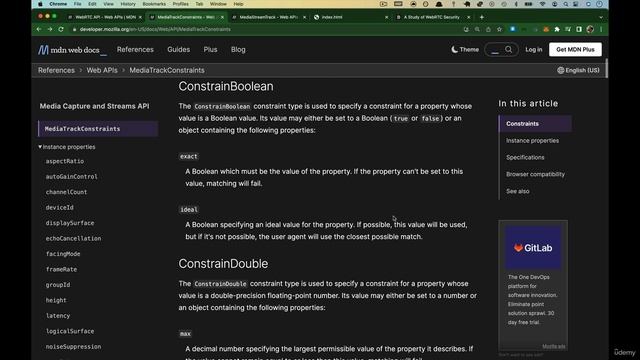
Task: Open the Plus menu
Action: tap(210, 49)
